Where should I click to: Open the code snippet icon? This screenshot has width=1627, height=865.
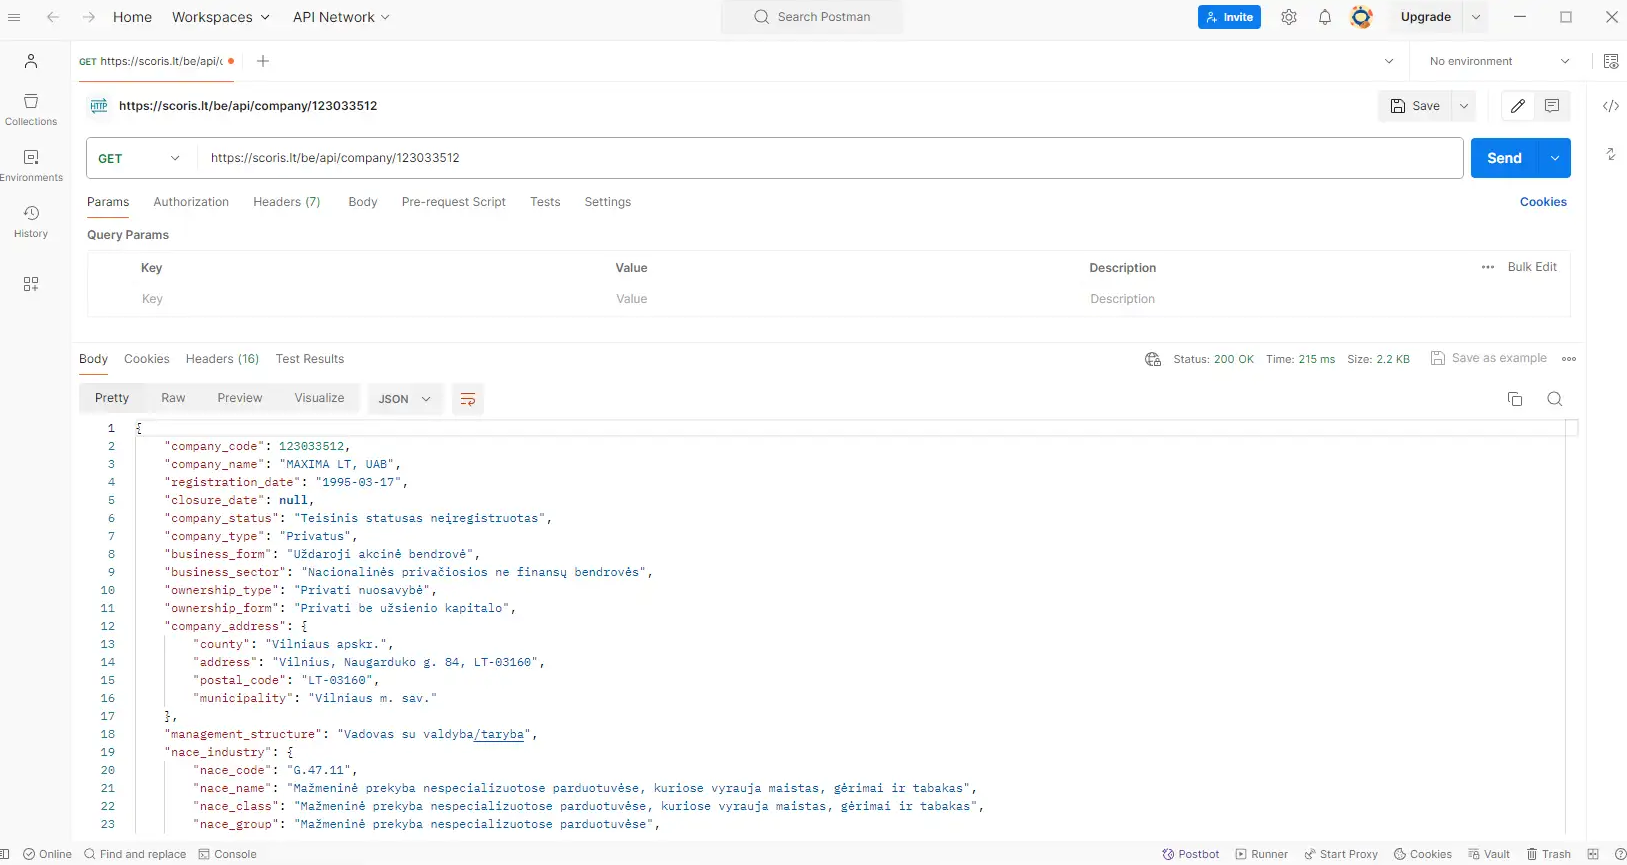(x=1611, y=106)
